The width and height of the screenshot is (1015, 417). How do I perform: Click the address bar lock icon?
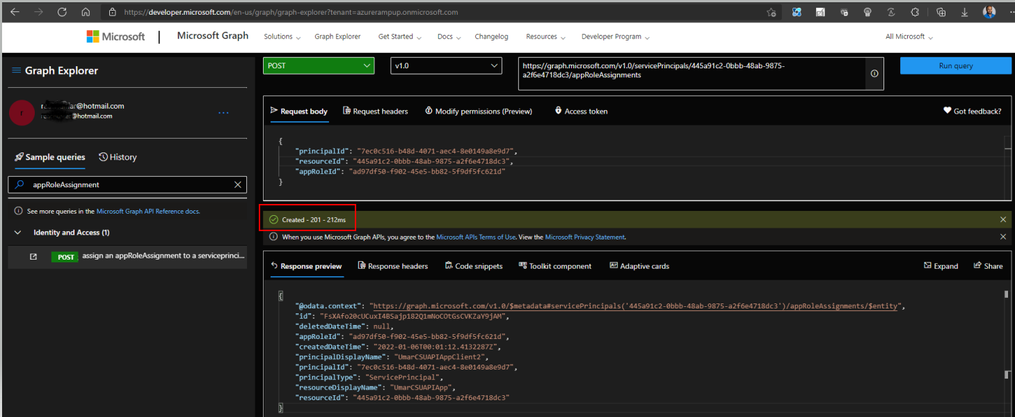tap(113, 12)
